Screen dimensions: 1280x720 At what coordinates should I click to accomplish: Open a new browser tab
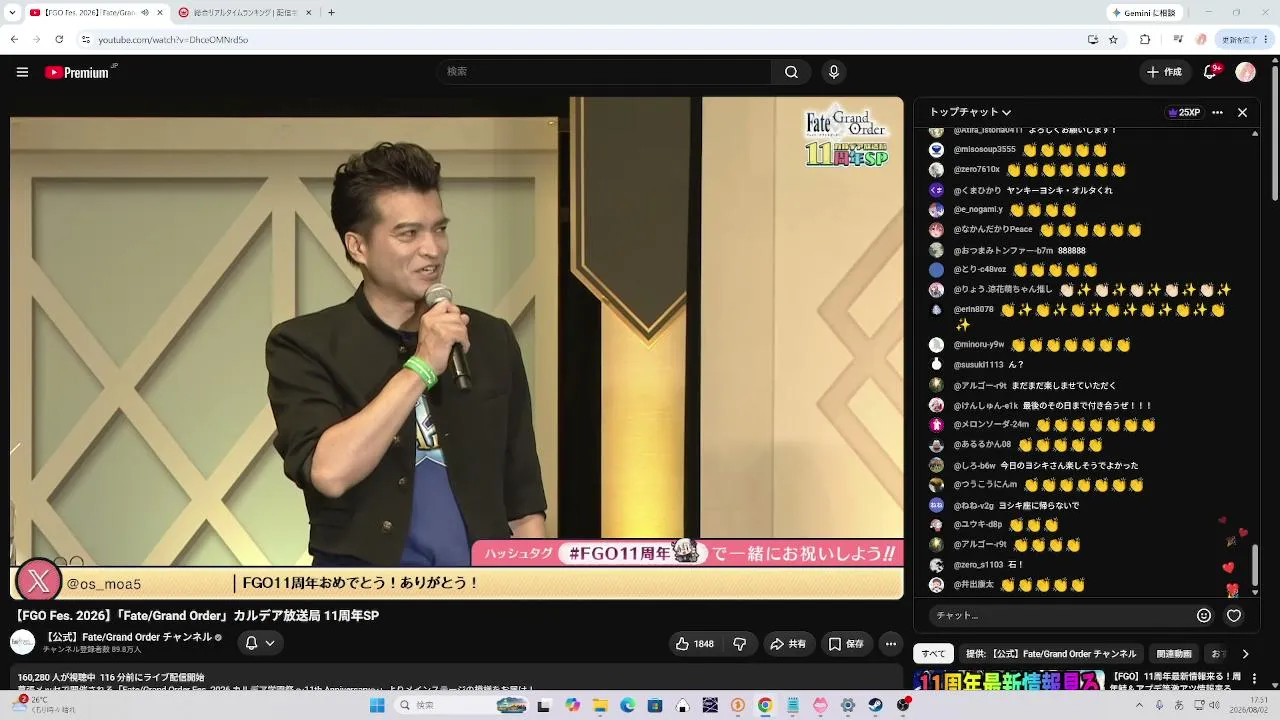click(331, 13)
